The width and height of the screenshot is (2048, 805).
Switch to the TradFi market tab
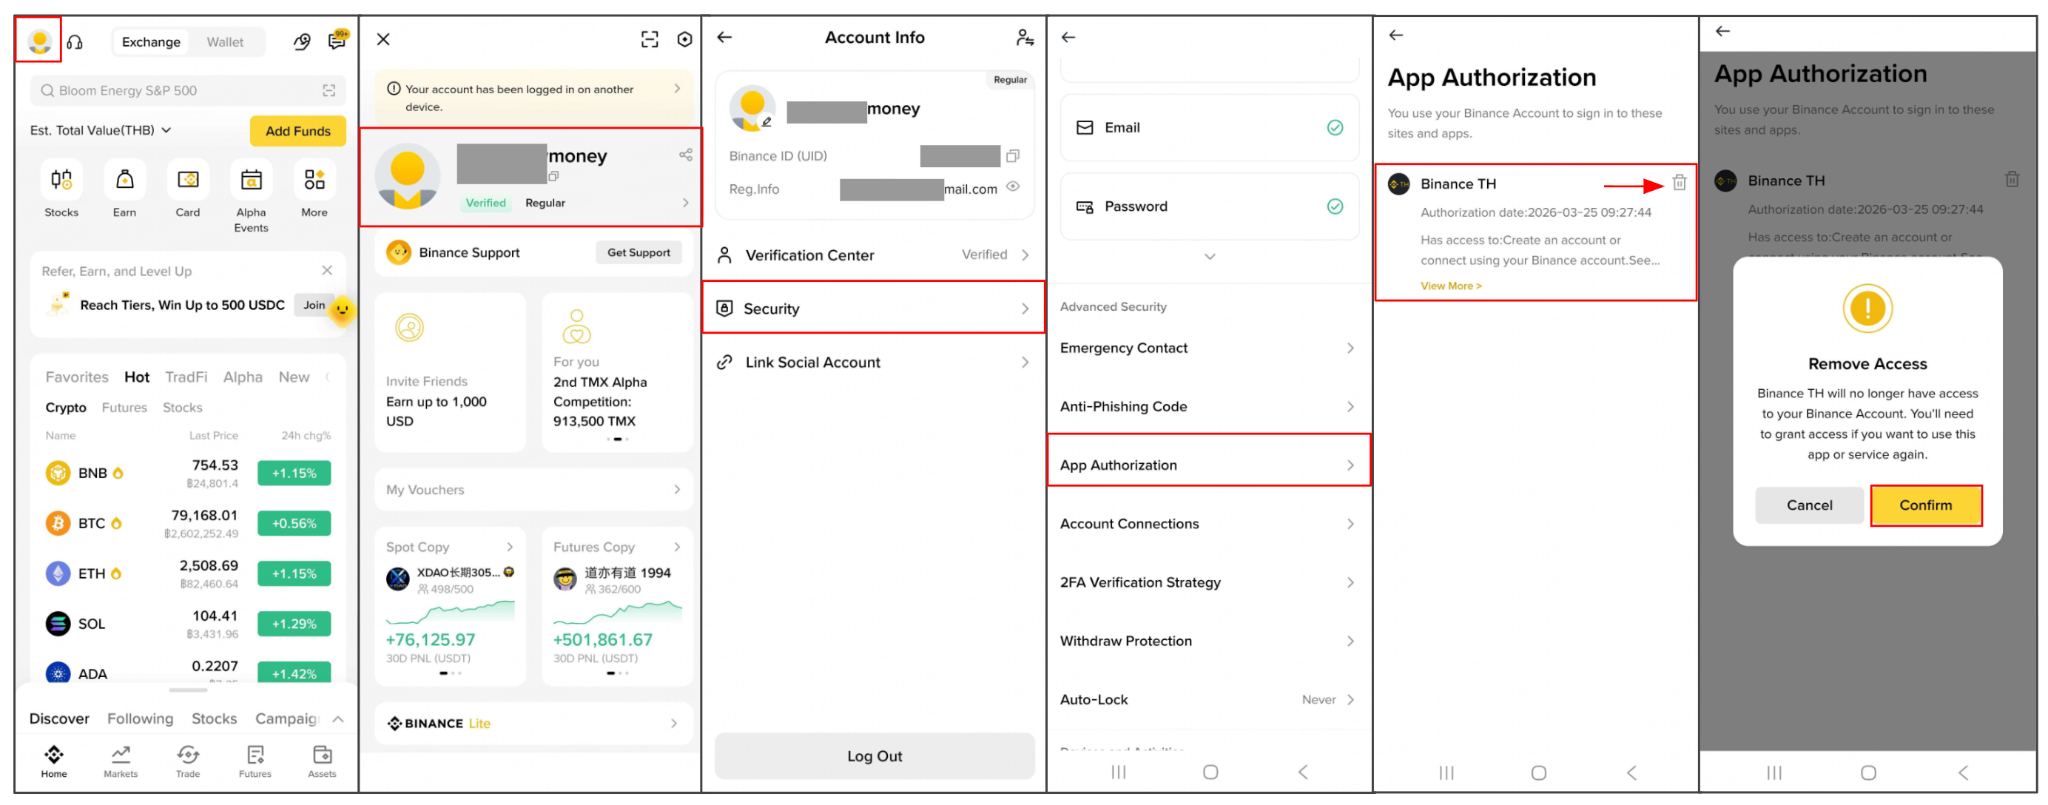point(186,377)
